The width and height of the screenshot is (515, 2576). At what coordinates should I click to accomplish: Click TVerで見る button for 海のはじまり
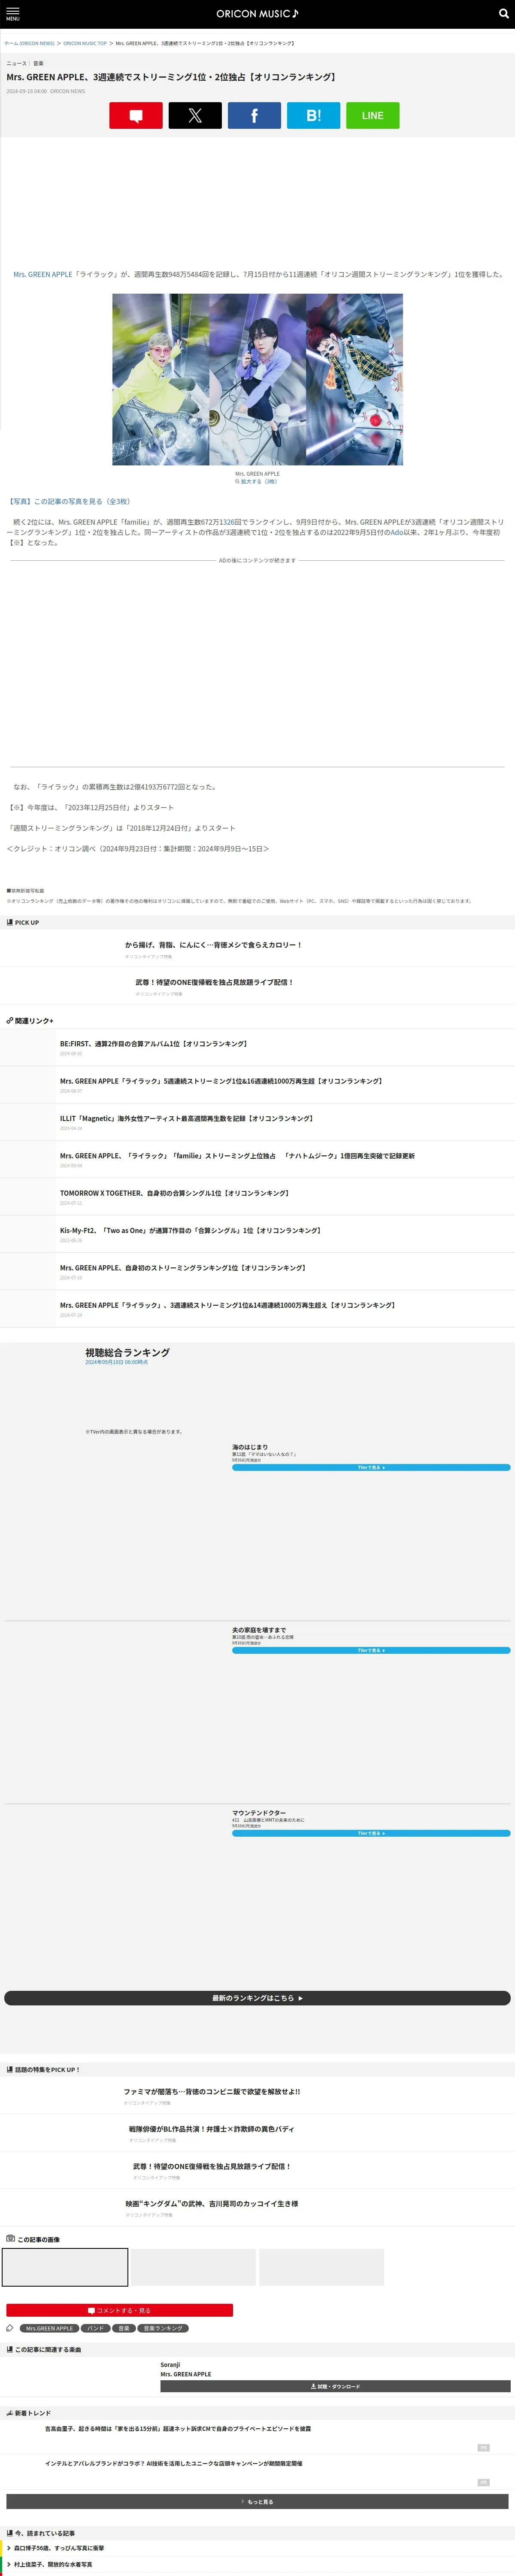(371, 1467)
